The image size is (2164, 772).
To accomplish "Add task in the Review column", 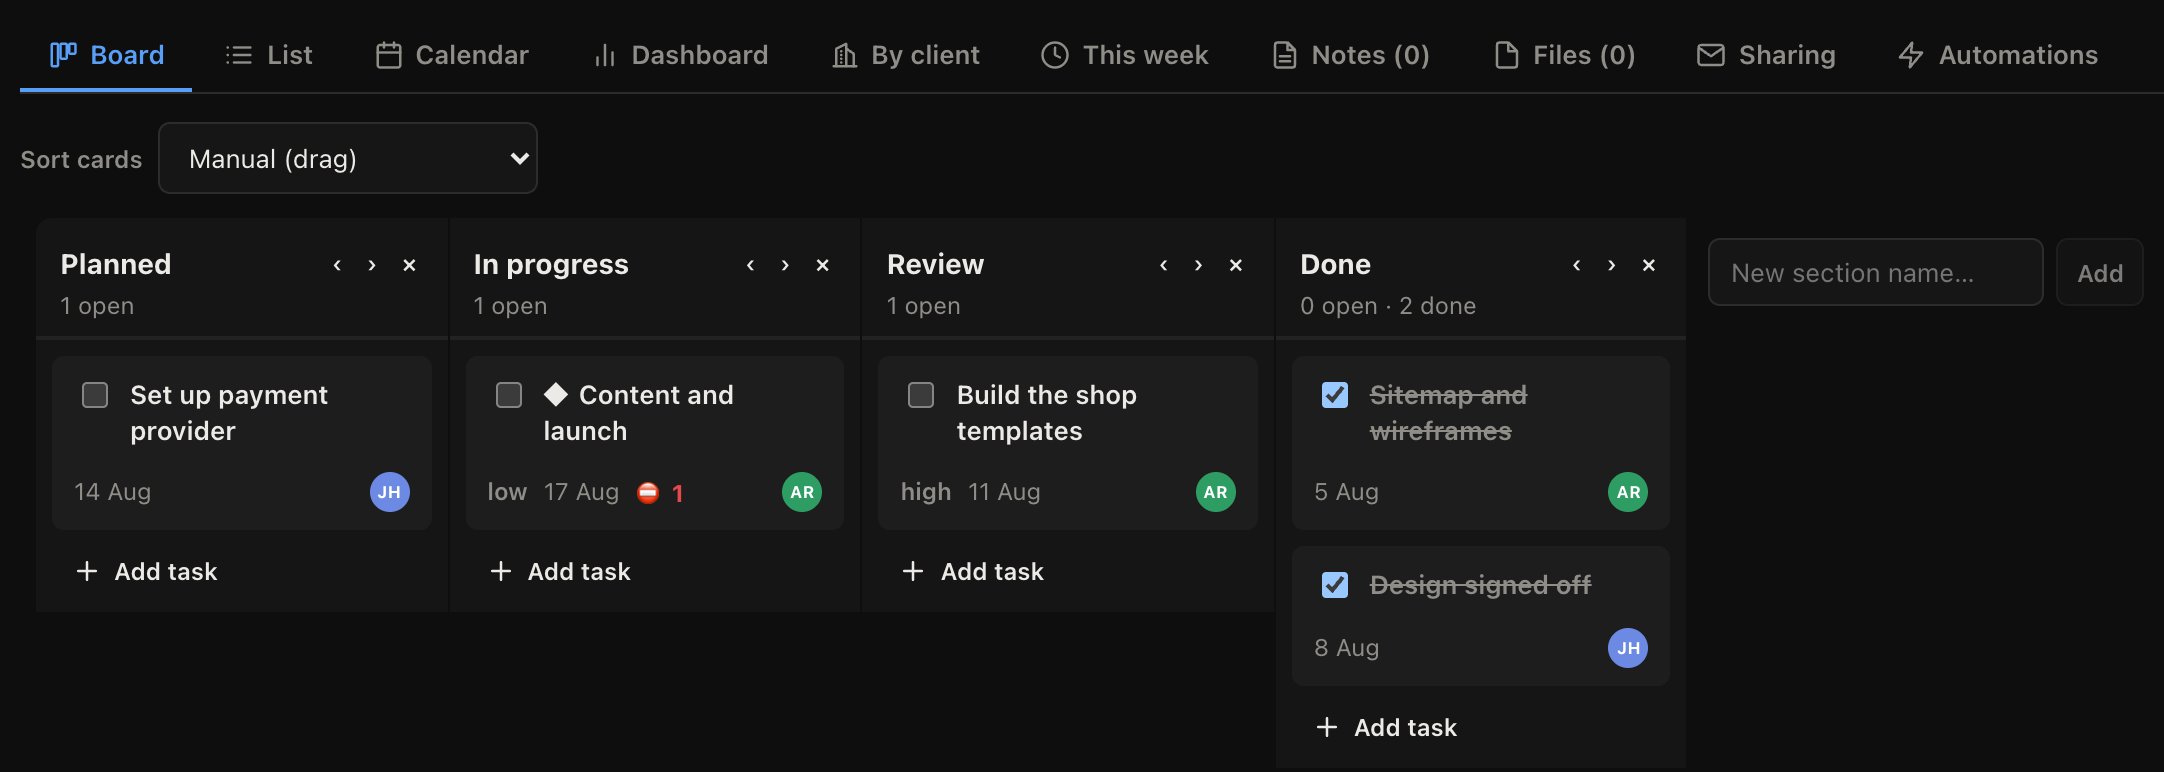I will [973, 571].
